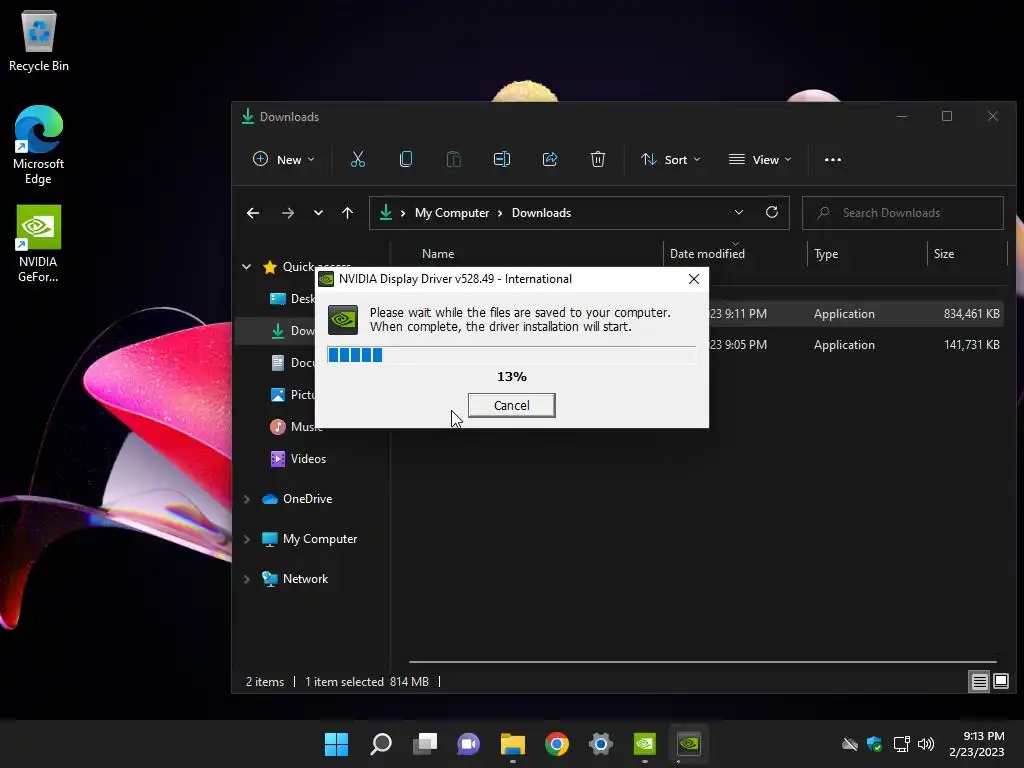Select Network in navigation pane

coord(295,579)
